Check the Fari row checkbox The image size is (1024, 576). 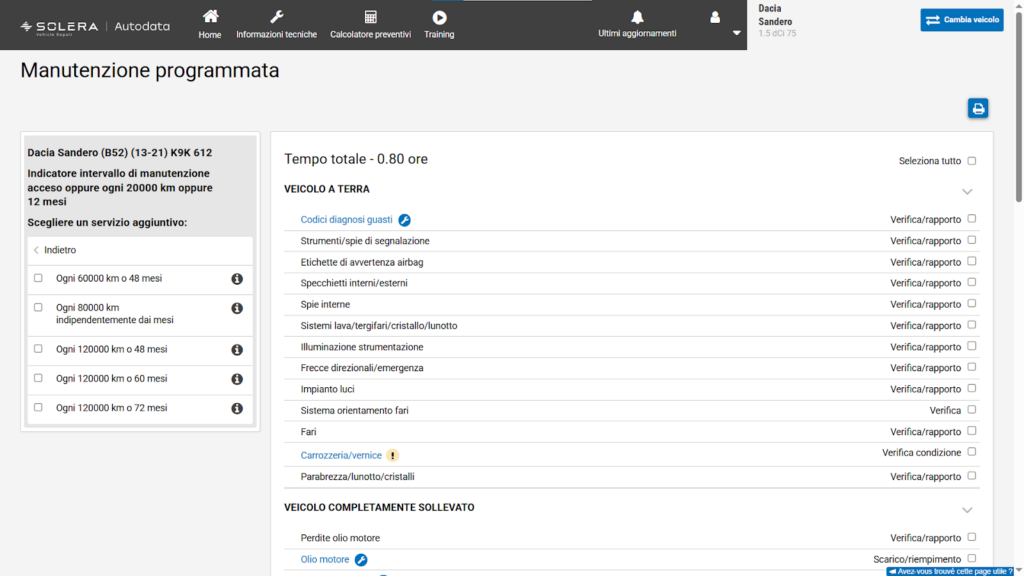point(972,431)
